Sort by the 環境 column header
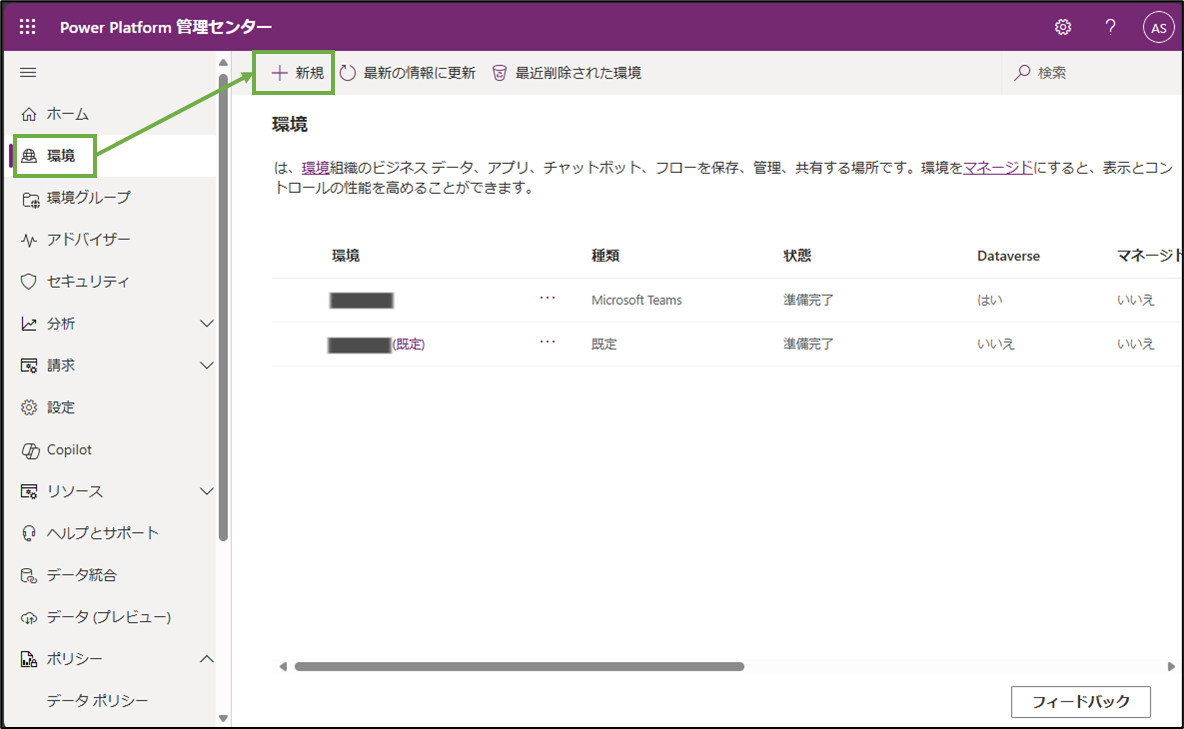 click(x=346, y=256)
